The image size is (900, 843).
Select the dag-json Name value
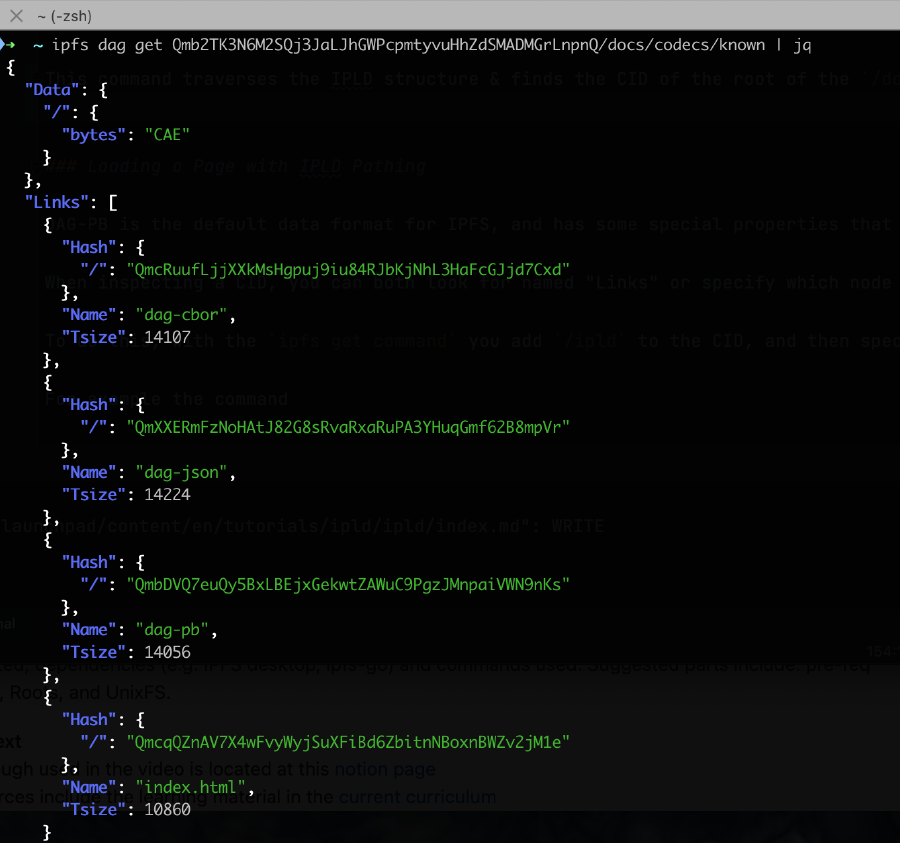[181, 471]
